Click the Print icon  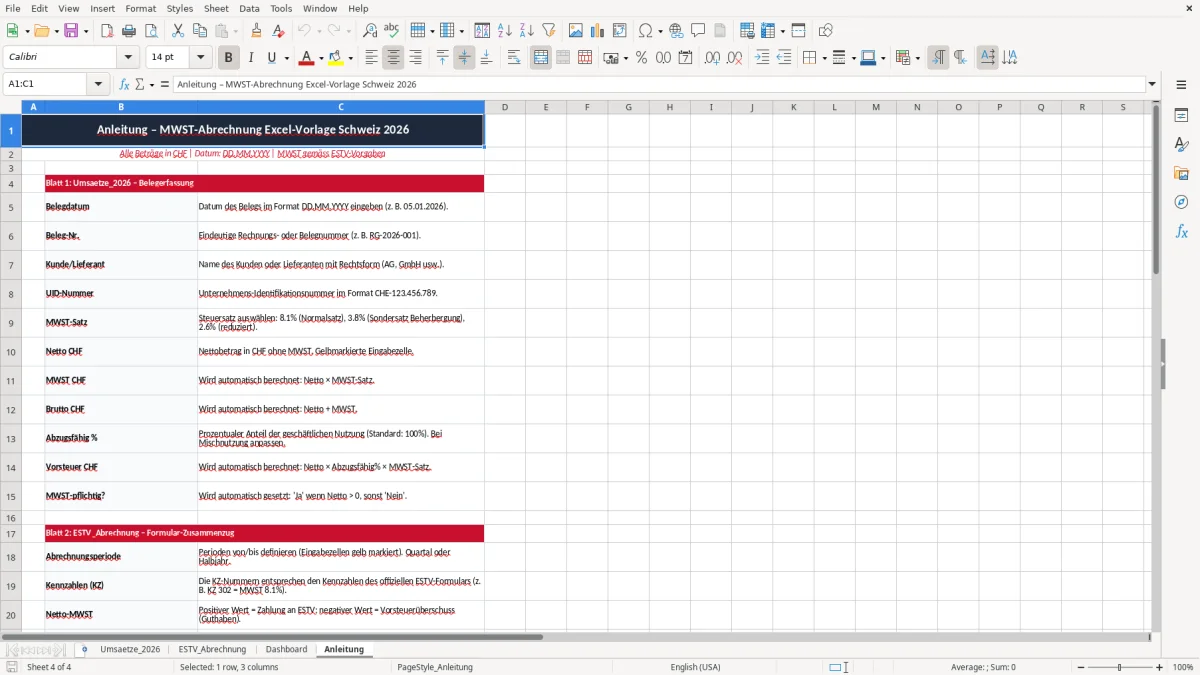click(128, 31)
